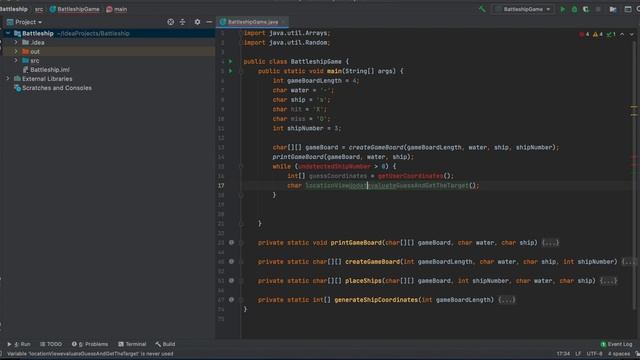Screen dimensions: 640x360
Task: Expand the src folder
Action: (16, 60)
